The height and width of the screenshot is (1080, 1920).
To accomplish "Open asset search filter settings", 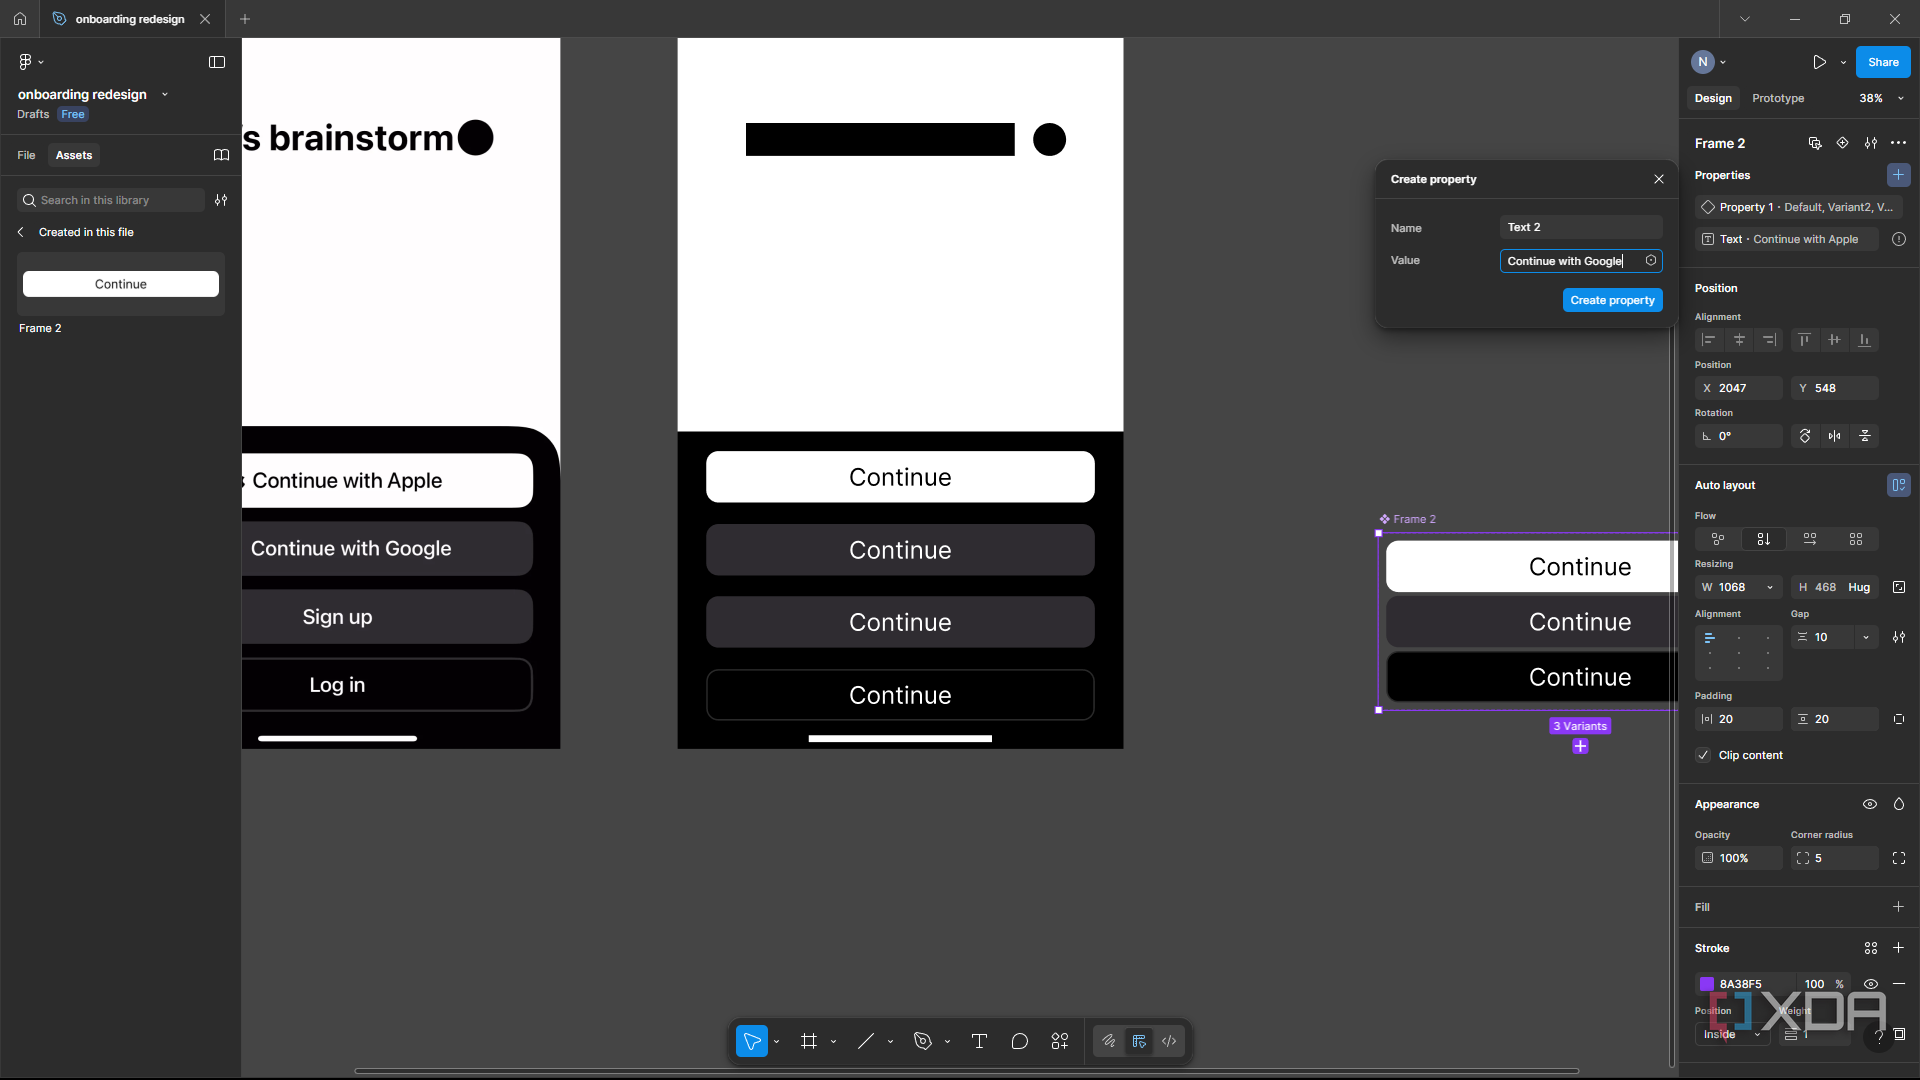I will tap(221, 200).
